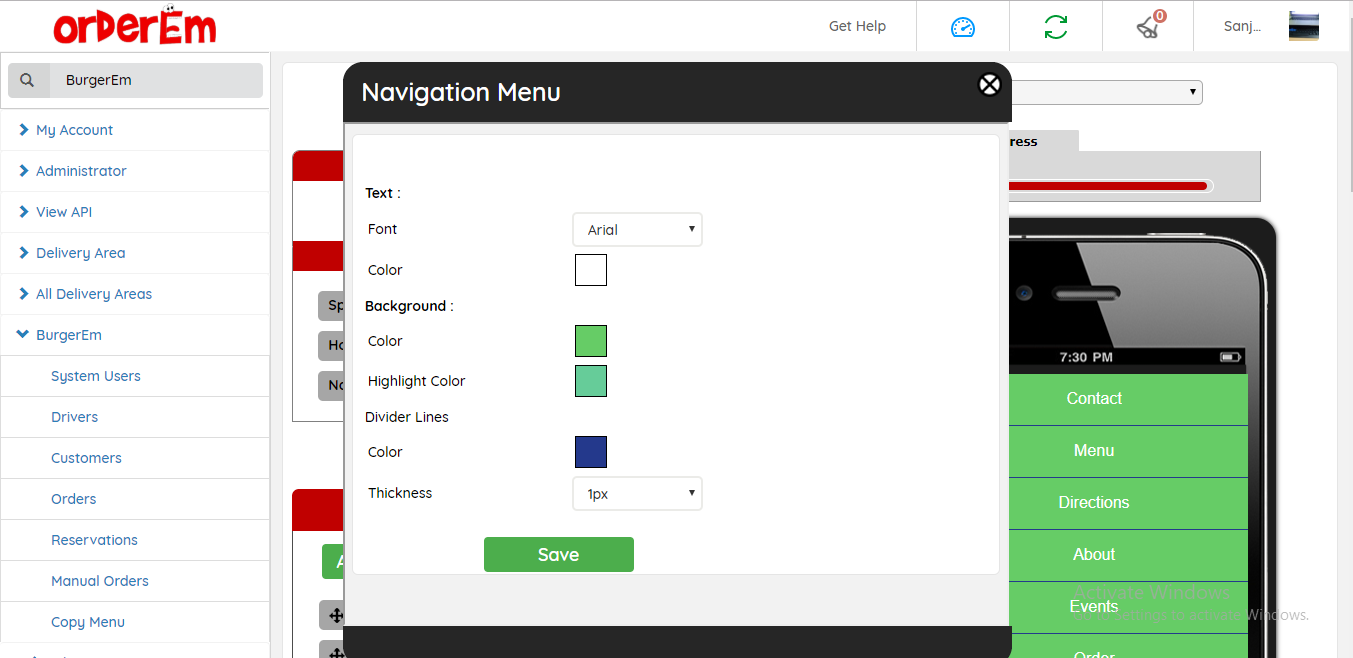1353x658 pixels.
Task: Click the speedometer dashboard icon
Action: click(x=962, y=27)
